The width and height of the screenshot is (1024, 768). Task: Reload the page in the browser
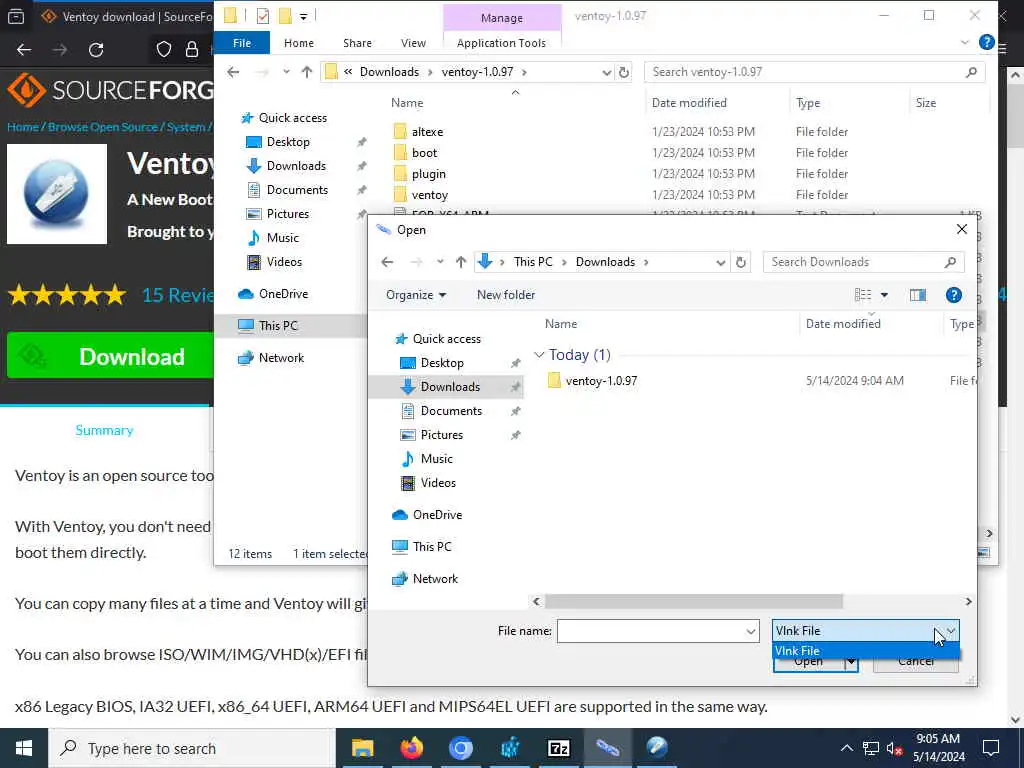(x=96, y=50)
